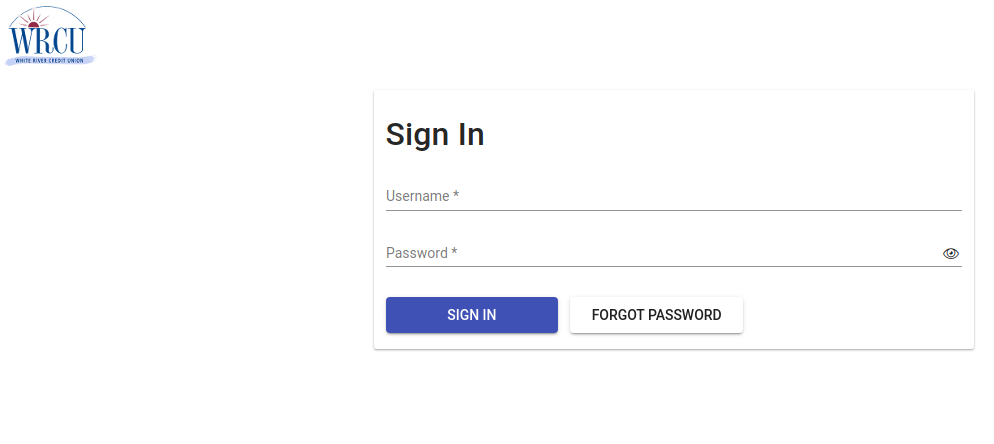994x444 pixels.
Task: Click the Password underline area
Action: [673, 266]
